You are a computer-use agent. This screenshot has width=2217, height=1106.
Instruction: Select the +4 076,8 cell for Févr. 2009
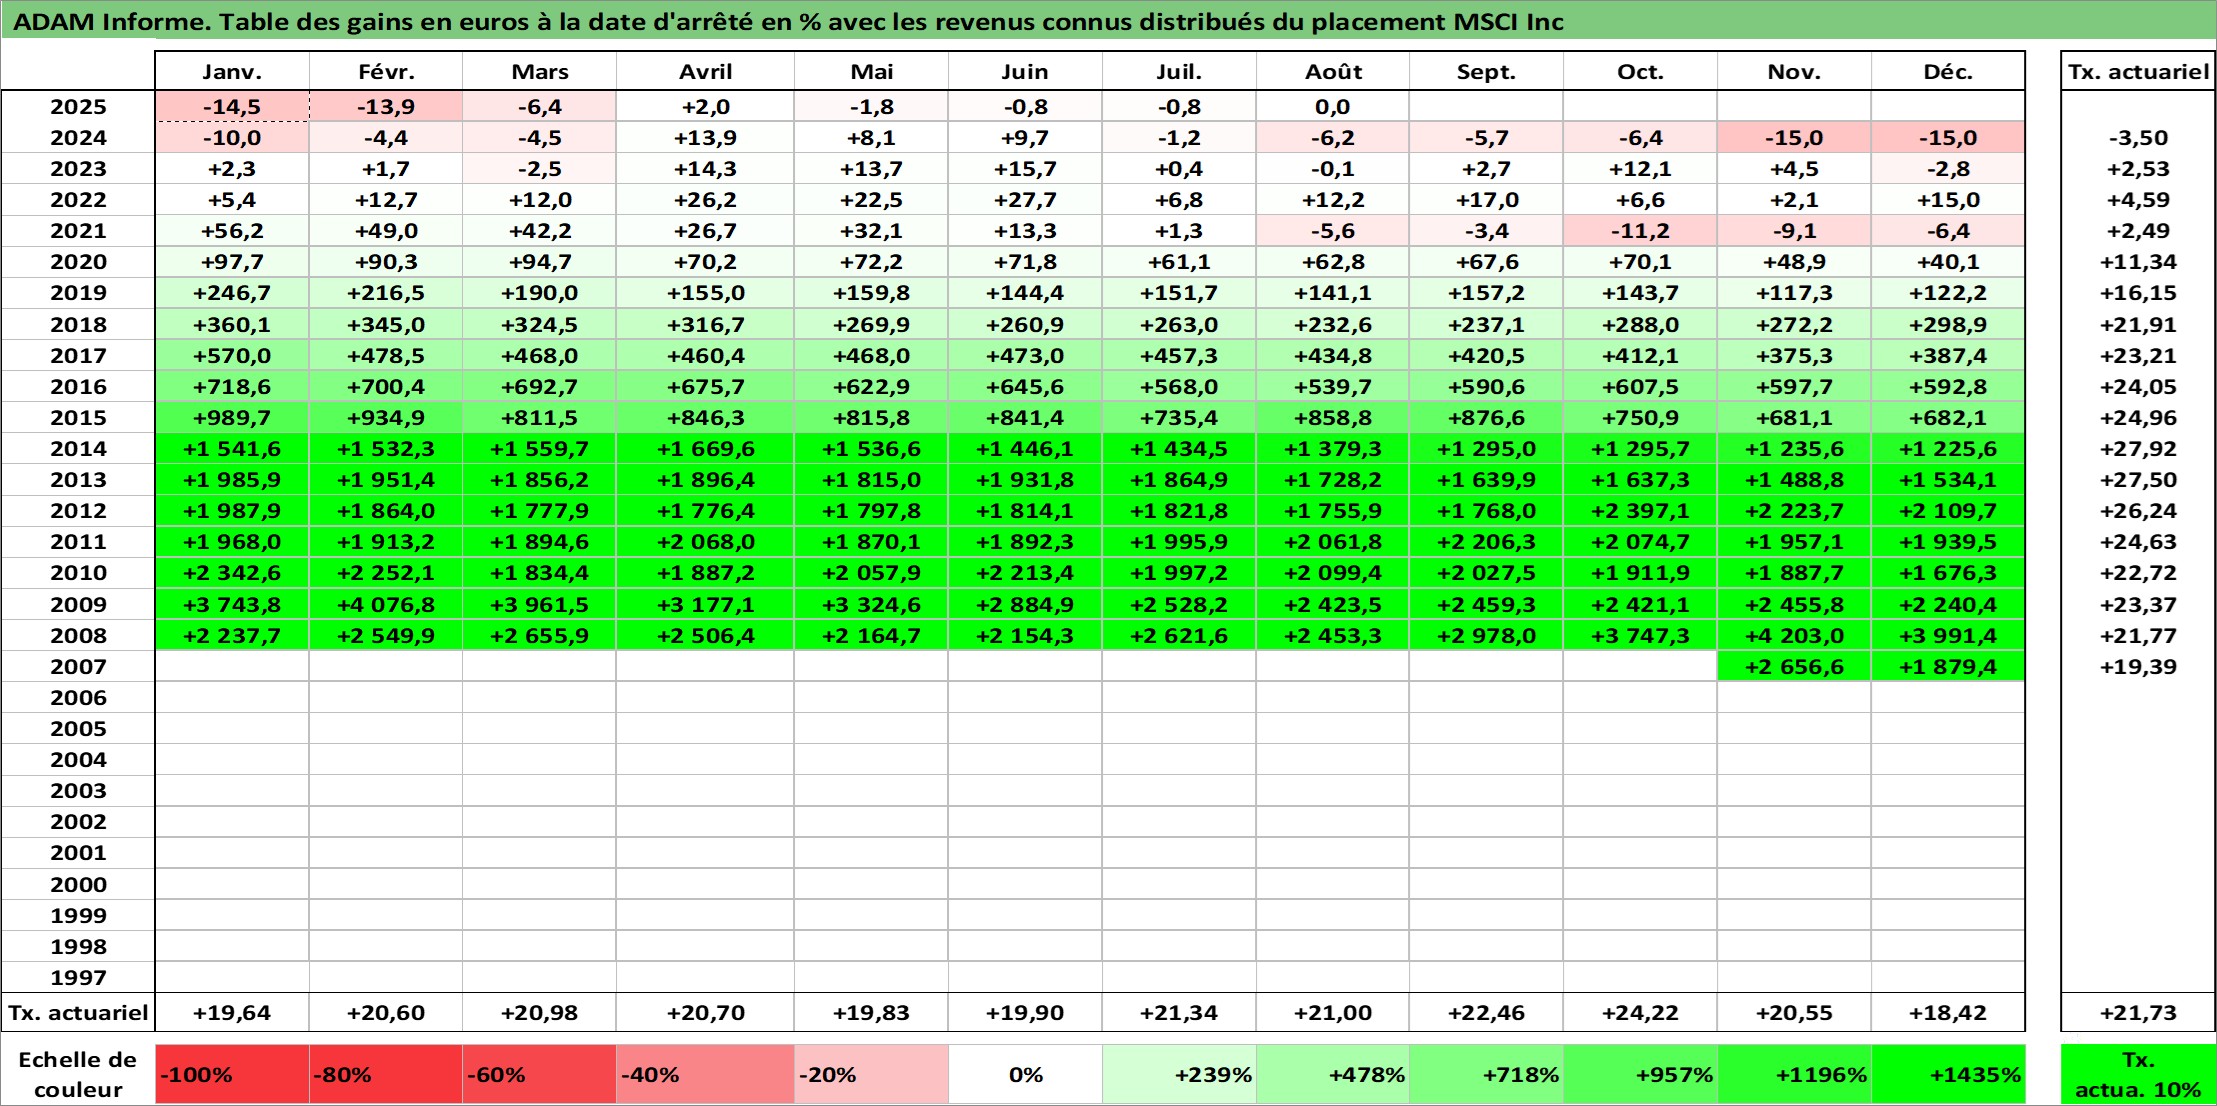tap(386, 605)
